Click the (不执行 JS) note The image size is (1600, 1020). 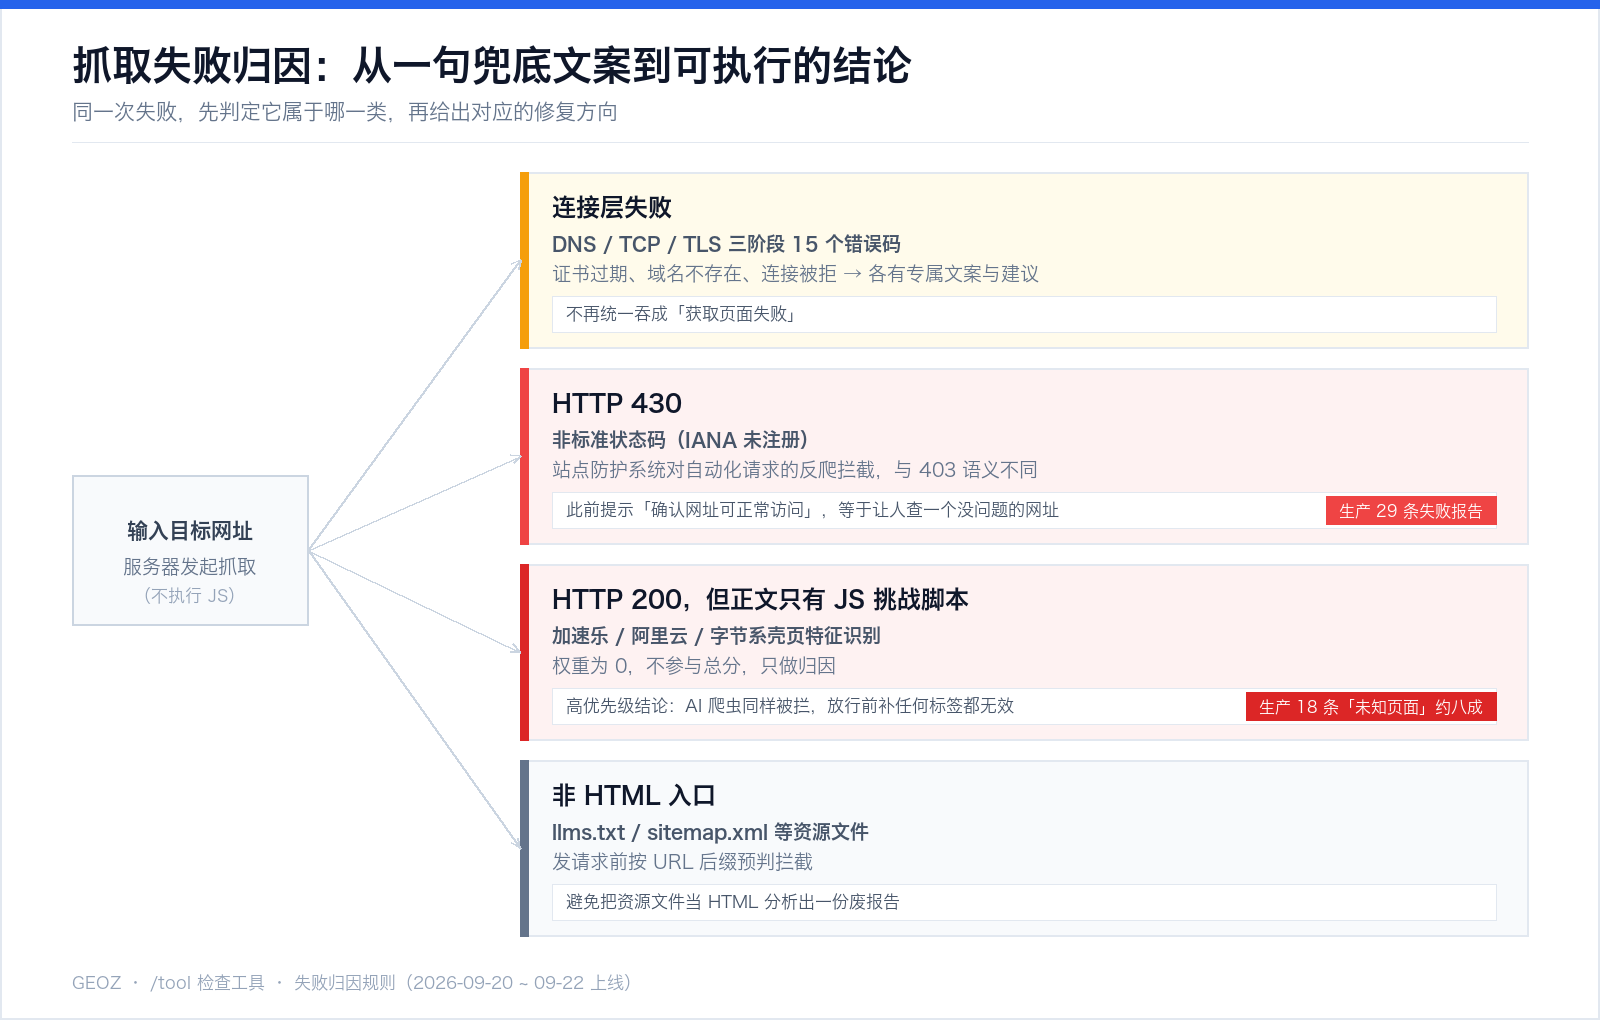190,596
